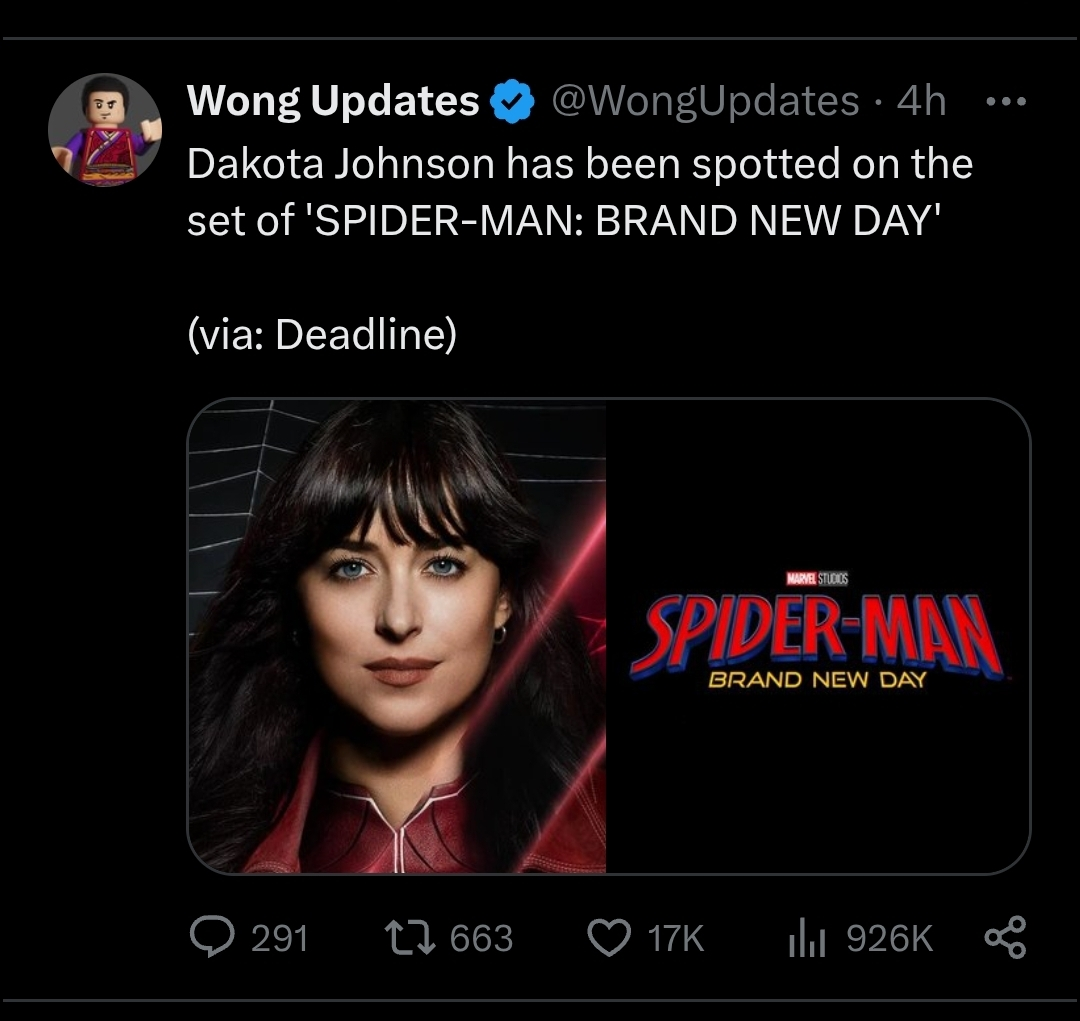Click the reply speech bubble icon

coord(210,938)
